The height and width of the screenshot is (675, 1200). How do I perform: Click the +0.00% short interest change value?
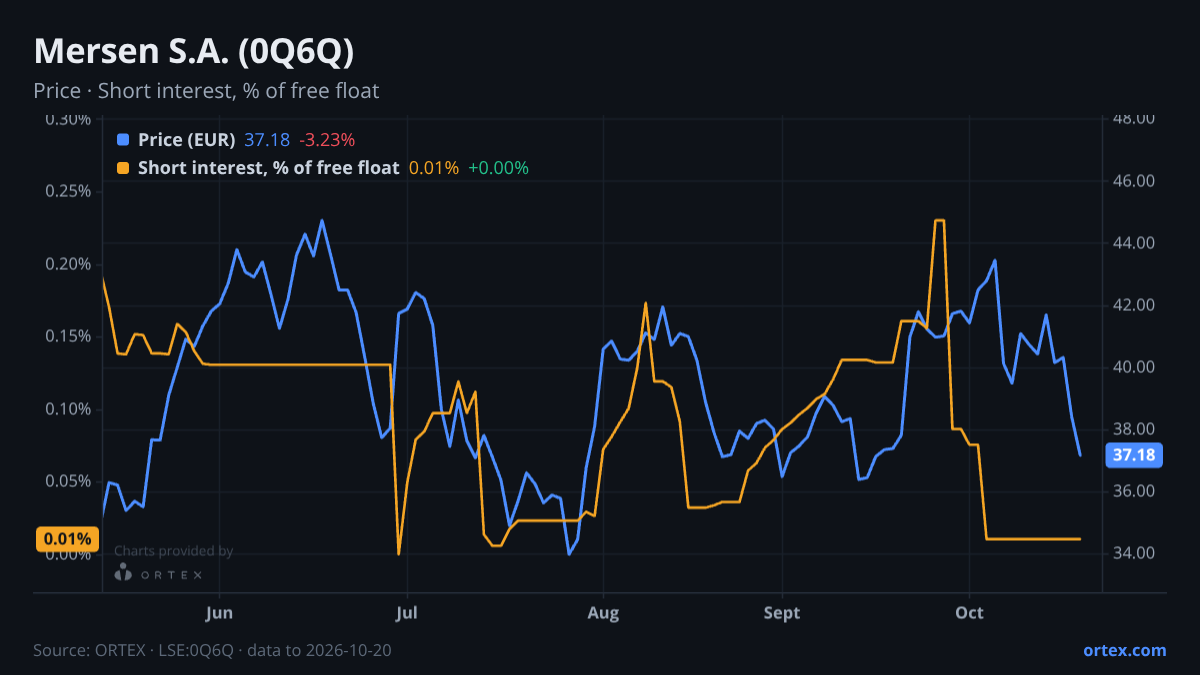click(498, 168)
